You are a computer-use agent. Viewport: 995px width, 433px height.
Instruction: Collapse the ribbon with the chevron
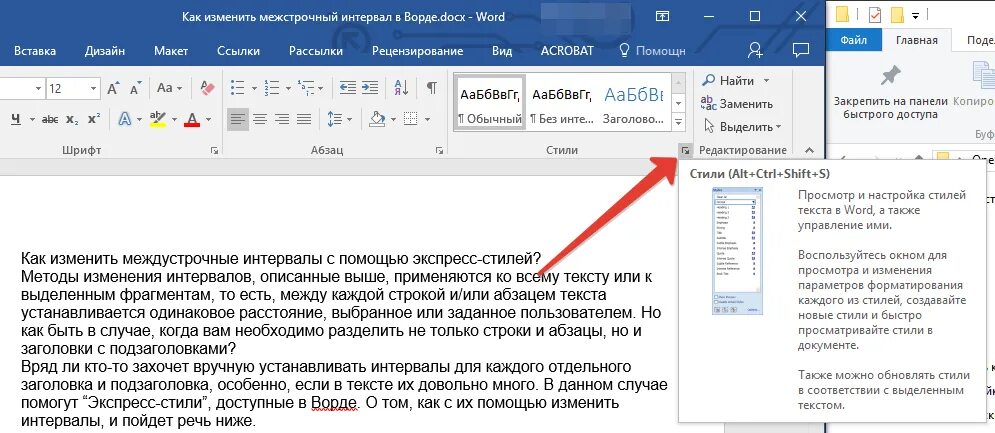(x=809, y=150)
